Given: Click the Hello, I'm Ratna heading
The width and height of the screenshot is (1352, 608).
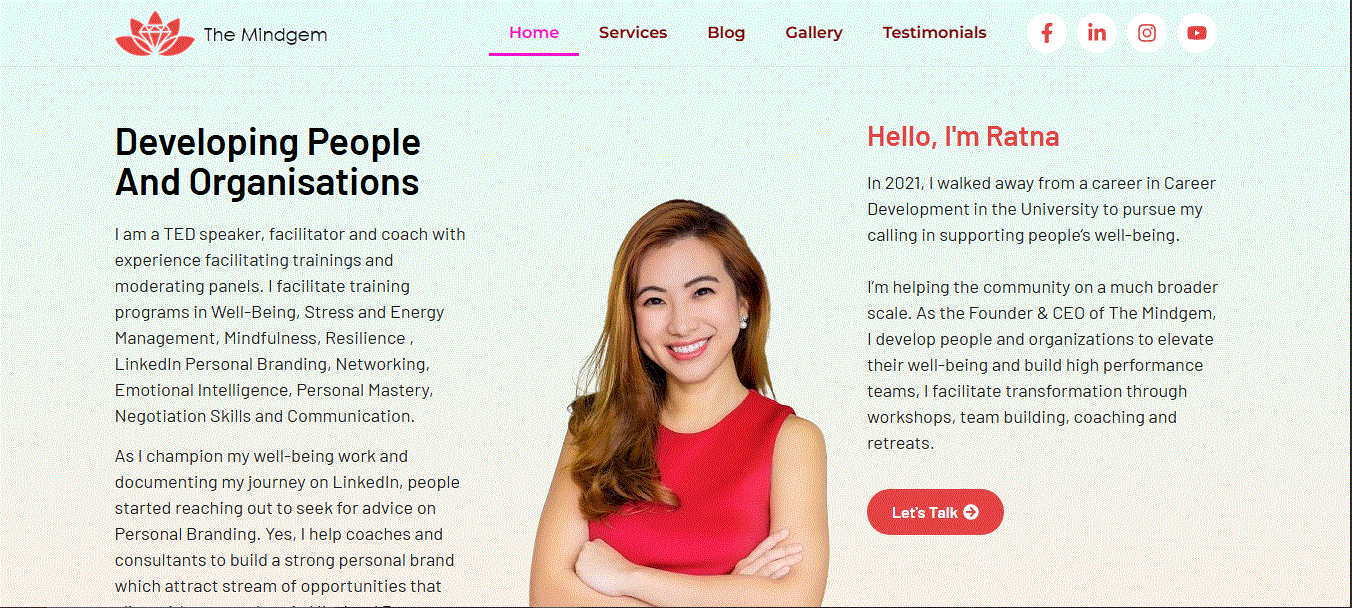Looking at the screenshot, I should (963, 136).
